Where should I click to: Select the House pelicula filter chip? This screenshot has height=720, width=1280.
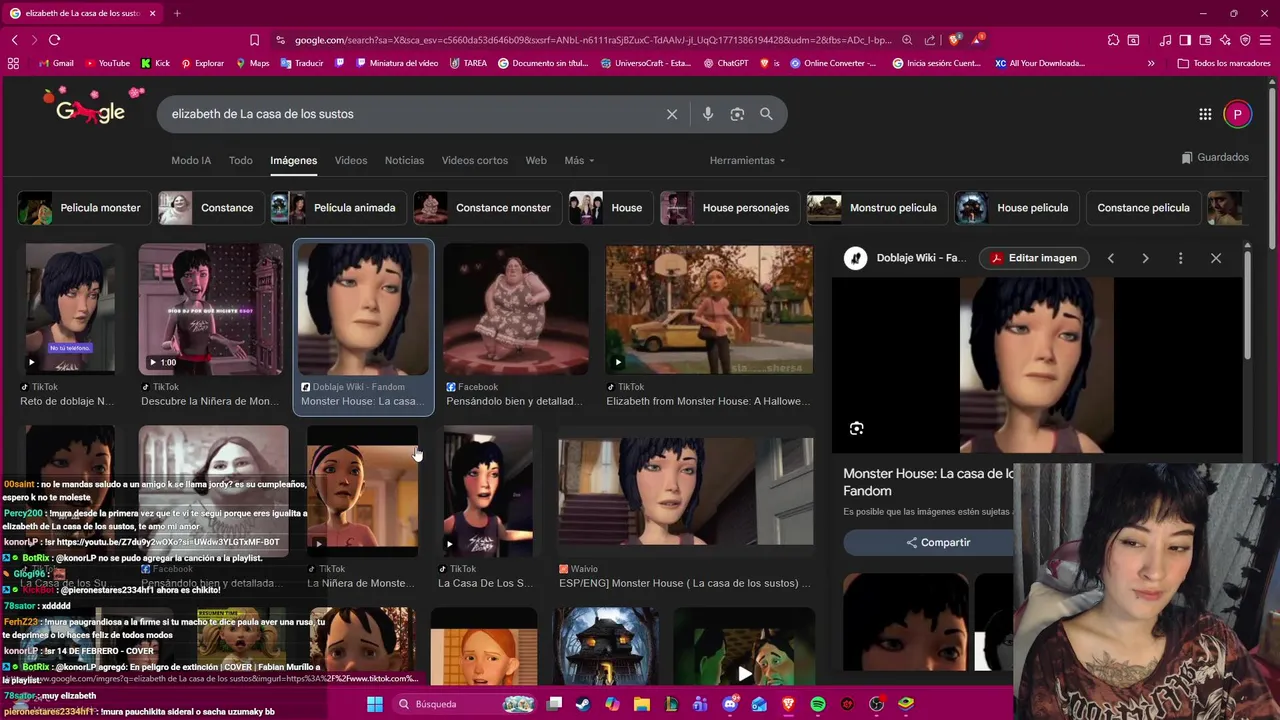pos(1016,208)
